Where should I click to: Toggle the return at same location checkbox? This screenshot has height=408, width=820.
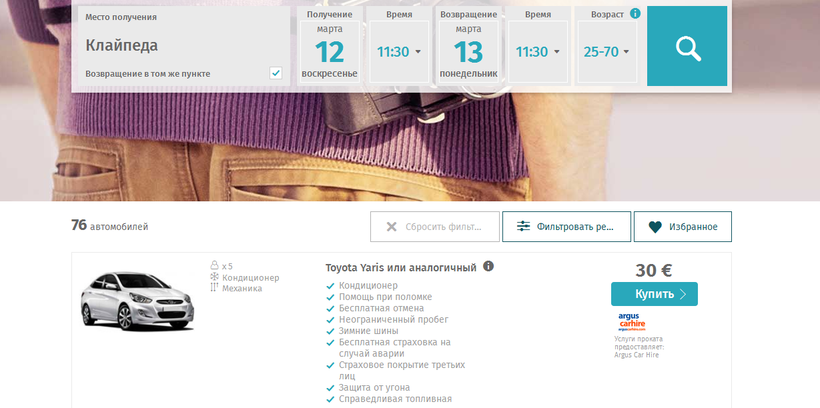[x=276, y=73]
